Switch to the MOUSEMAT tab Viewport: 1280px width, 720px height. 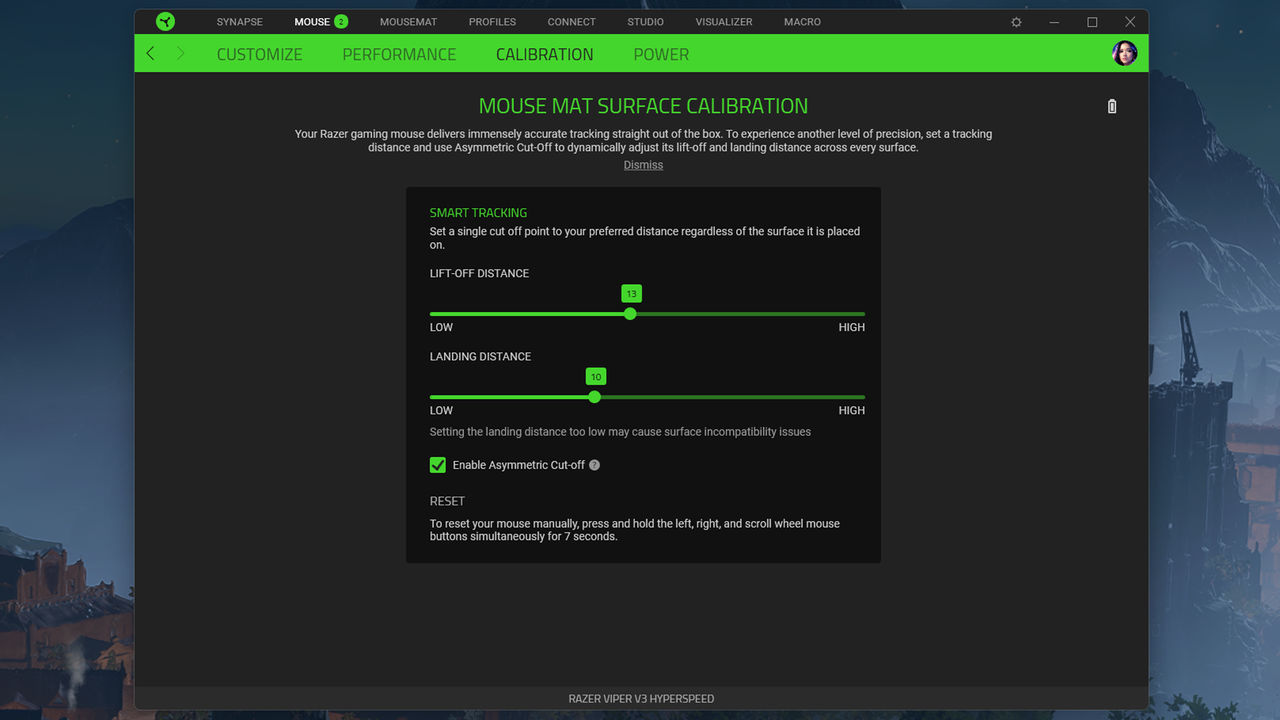click(408, 22)
